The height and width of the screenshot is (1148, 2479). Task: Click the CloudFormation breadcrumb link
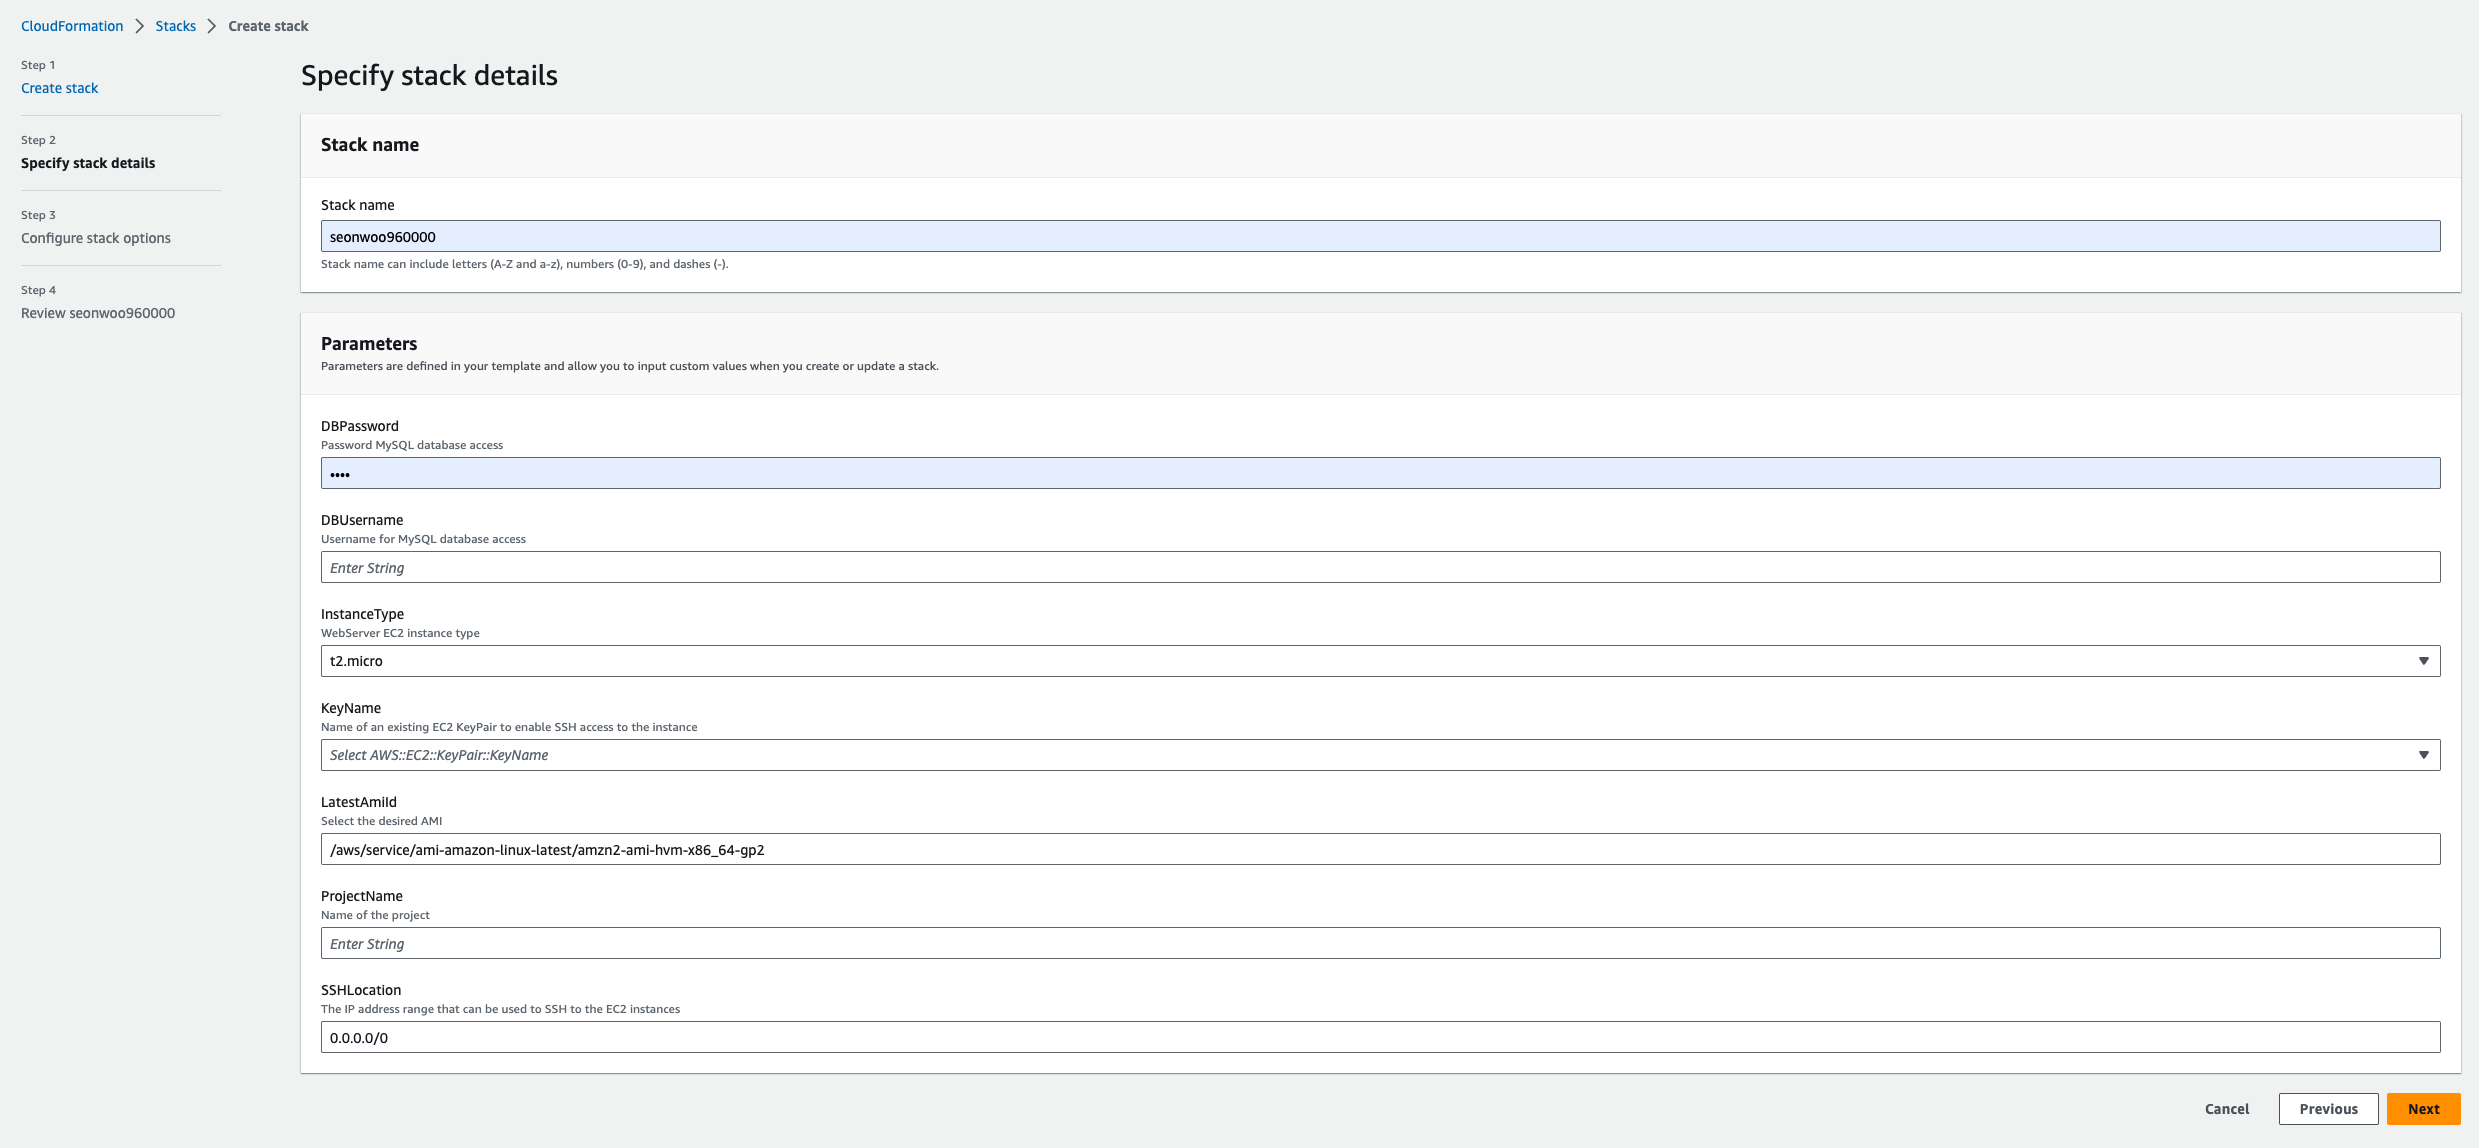coord(72,26)
